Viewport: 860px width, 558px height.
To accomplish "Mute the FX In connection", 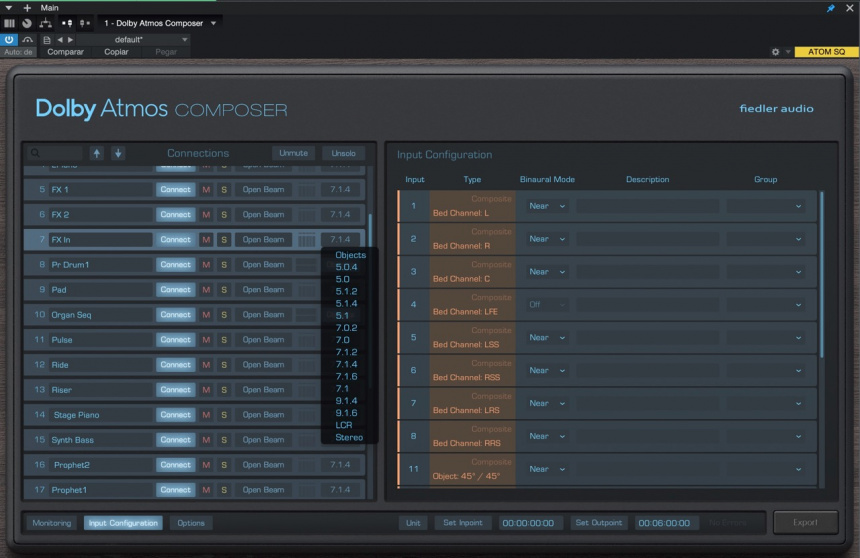I will [x=206, y=240].
